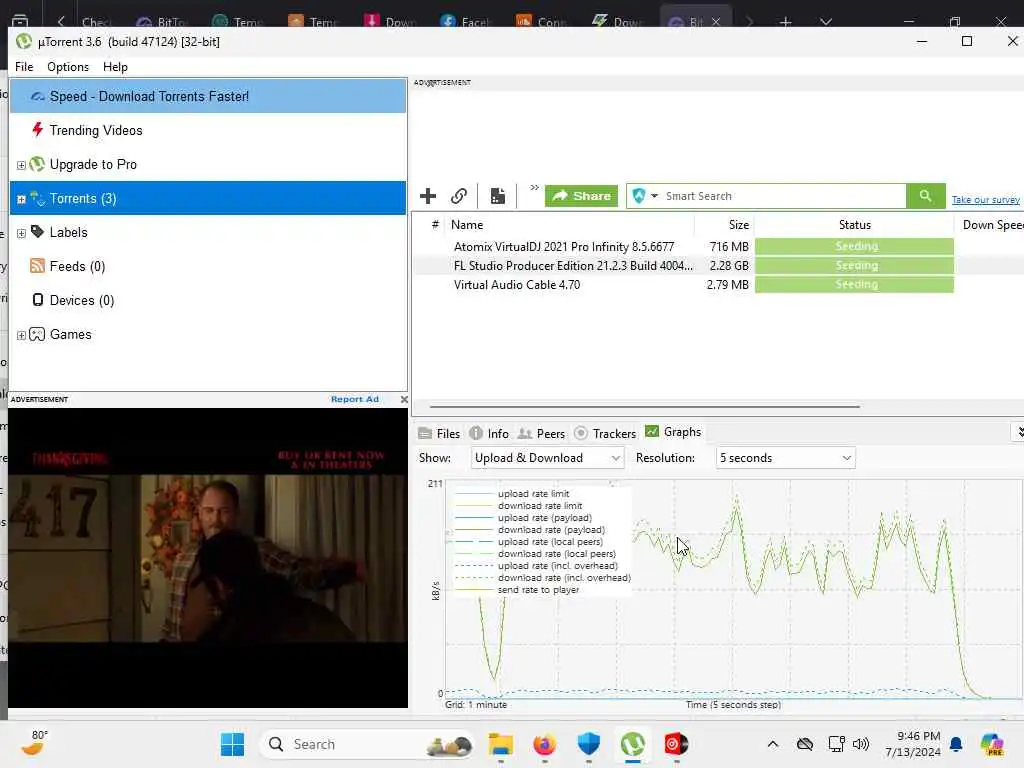Click the Labels tag icon
Screen dimensions: 1024x768
(37, 232)
